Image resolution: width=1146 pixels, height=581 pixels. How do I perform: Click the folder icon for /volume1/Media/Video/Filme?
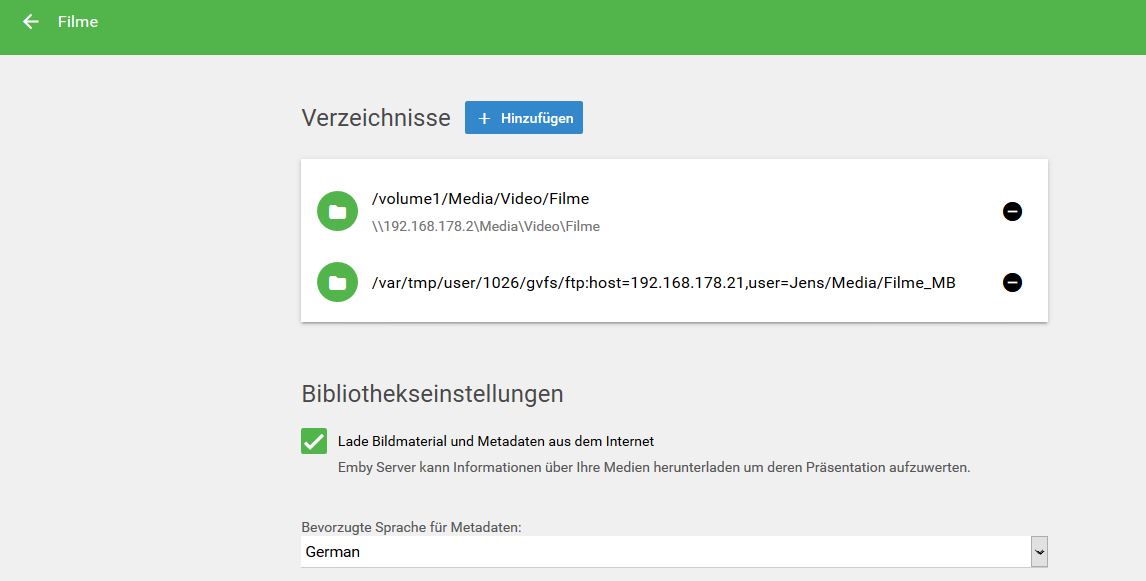pos(337,212)
